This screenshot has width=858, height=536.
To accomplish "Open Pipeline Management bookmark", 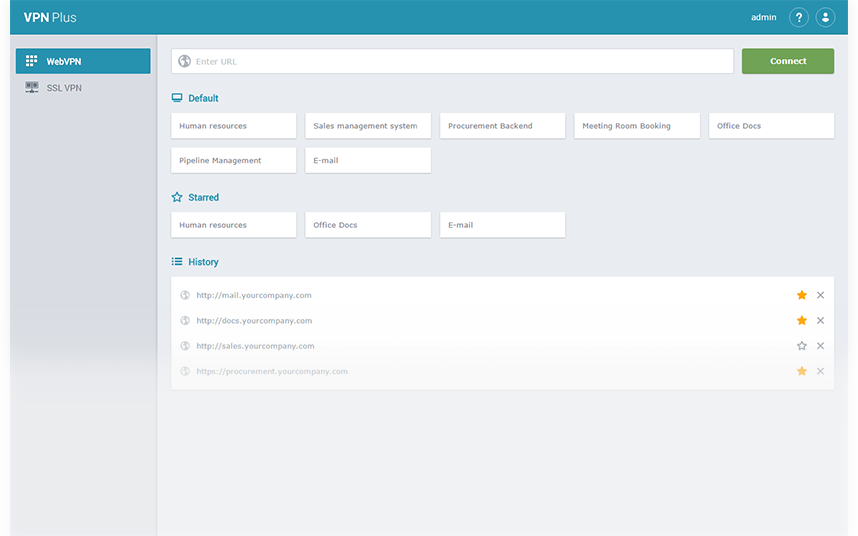I will point(233,160).
